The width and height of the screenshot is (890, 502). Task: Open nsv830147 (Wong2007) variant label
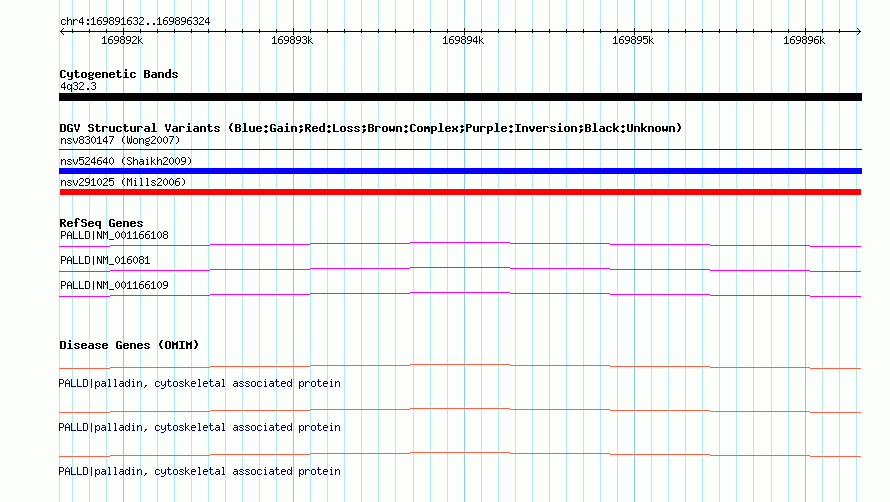click(120, 140)
